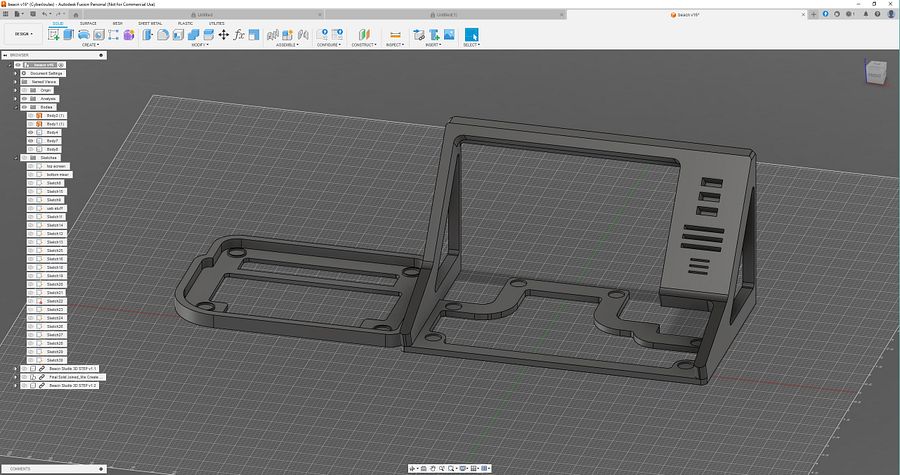
Task: Click the Create Form purple icon
Action: click(129, 35)
